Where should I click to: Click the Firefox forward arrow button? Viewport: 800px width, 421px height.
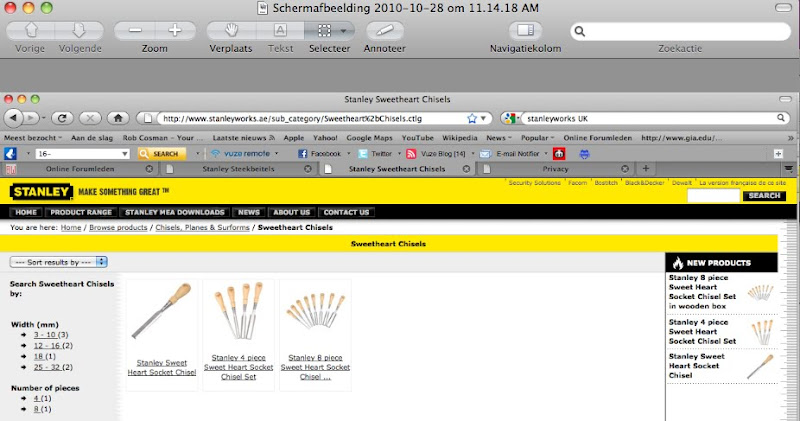coord(31,118)
